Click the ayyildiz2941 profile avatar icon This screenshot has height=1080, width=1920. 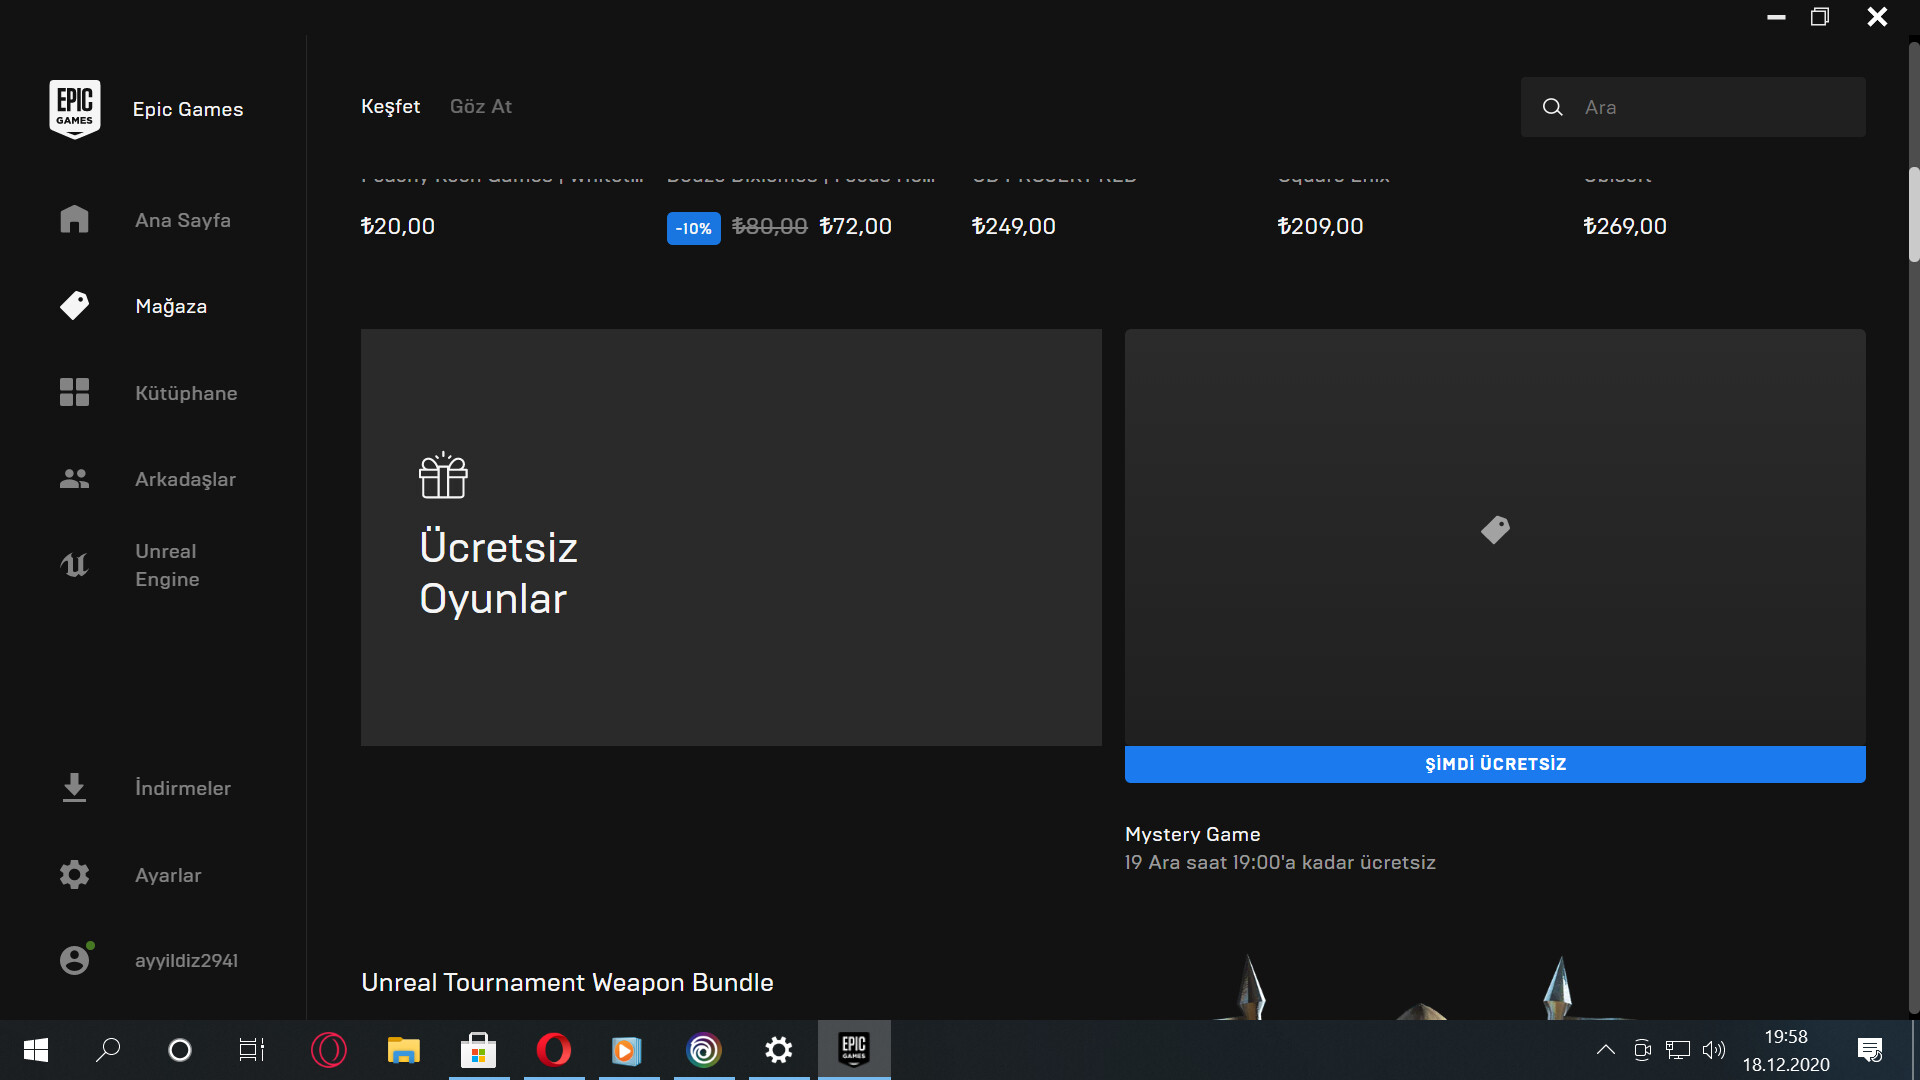pyautogui.click(x=75, y=959)
